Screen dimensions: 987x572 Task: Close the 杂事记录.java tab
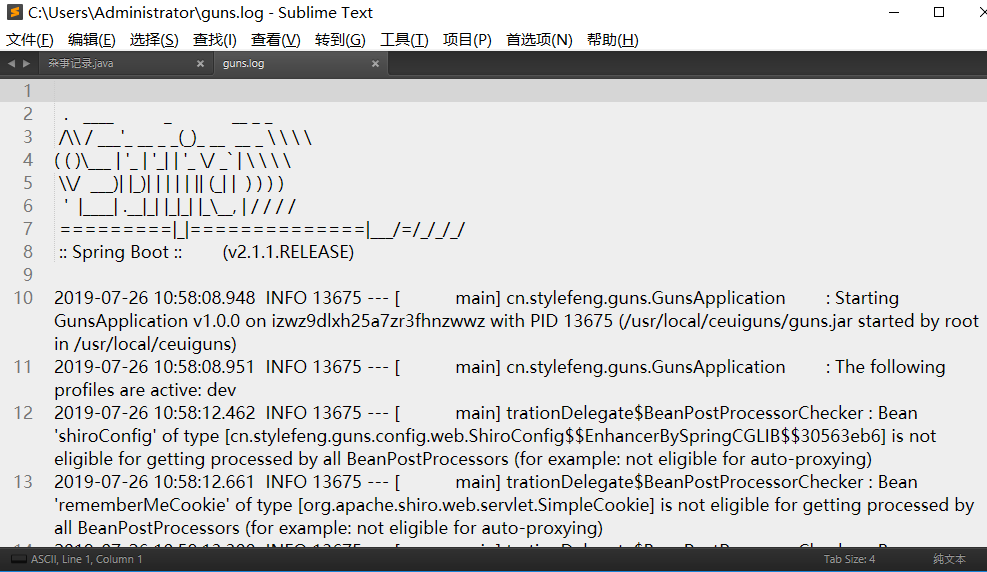point(200,64)
